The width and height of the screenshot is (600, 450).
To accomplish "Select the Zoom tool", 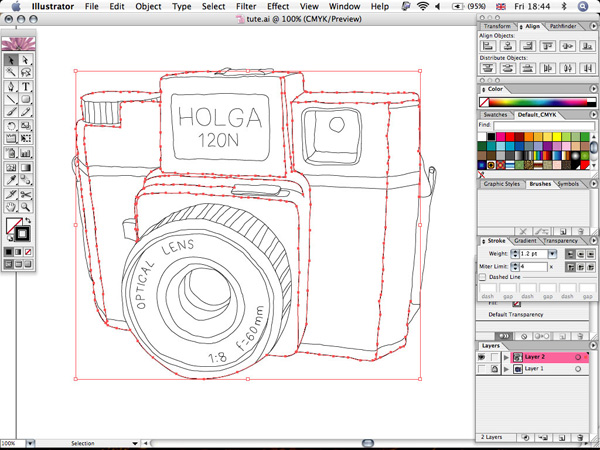I will [x=25, y=207].
